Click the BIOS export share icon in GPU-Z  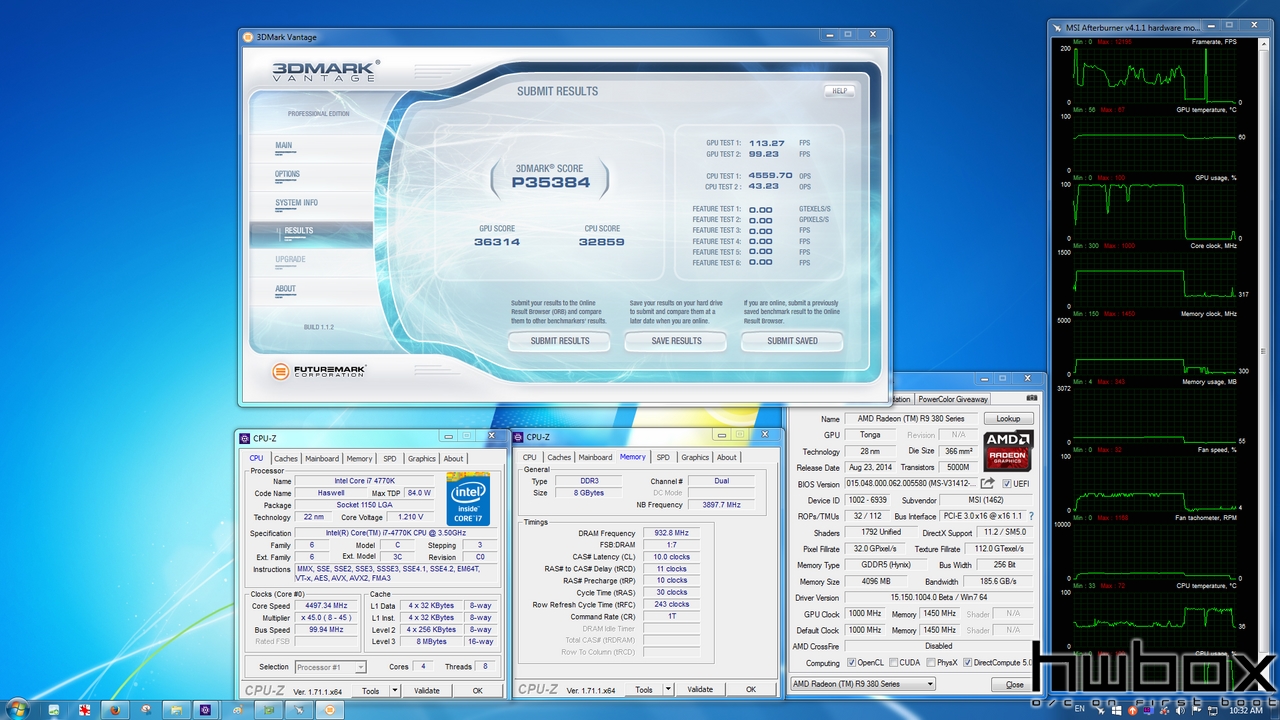click(988, 484)
